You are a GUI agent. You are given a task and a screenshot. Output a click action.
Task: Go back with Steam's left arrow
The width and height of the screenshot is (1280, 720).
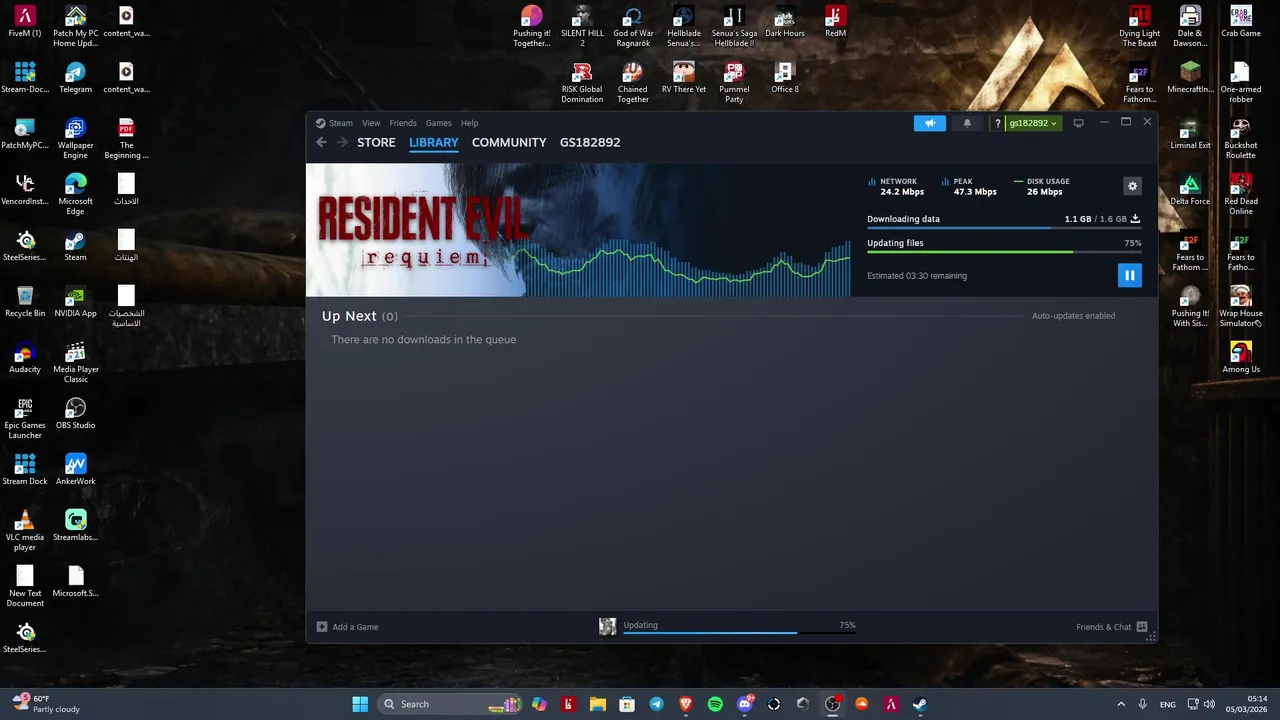[x=321, y=142]
